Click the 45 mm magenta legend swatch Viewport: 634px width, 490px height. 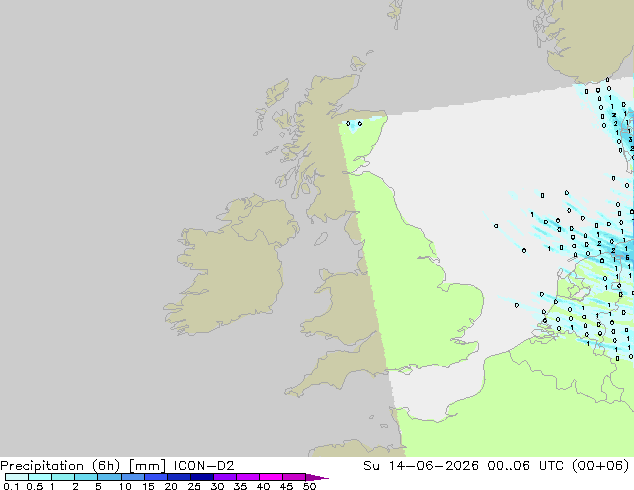[x=294, y=477]
